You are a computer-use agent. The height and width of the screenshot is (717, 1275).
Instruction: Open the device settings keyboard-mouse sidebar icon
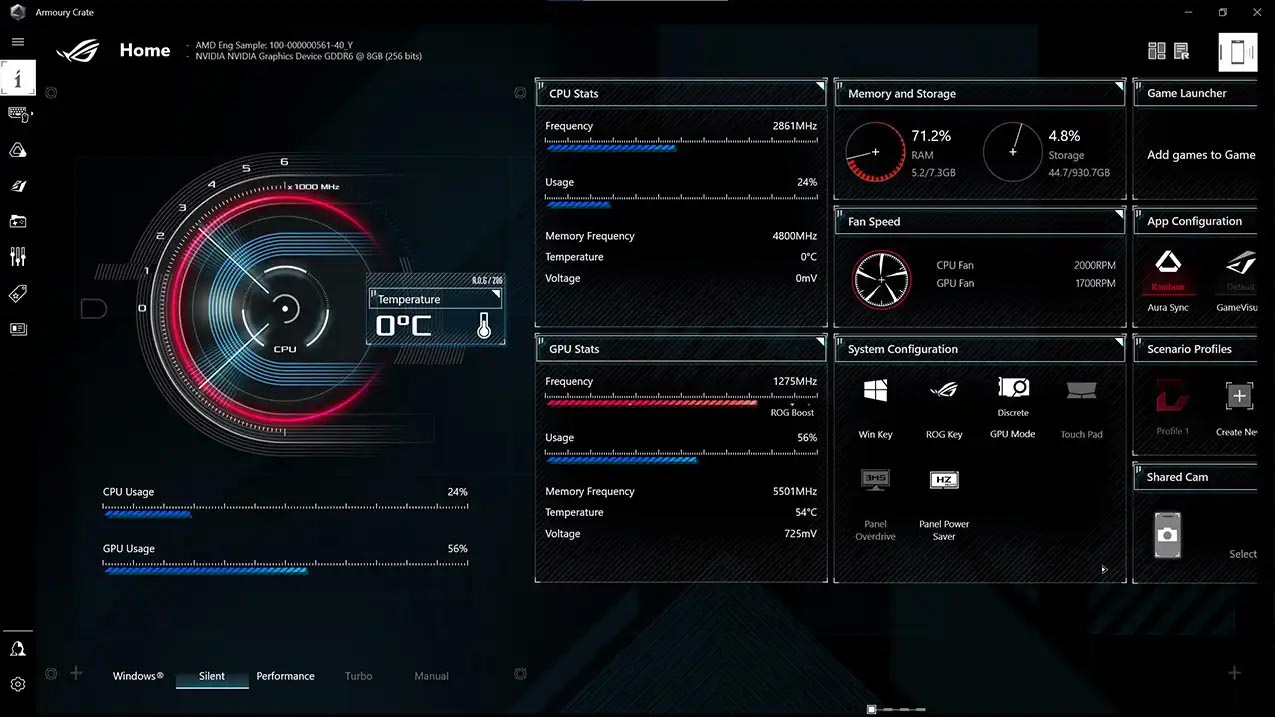click(20, 114)
